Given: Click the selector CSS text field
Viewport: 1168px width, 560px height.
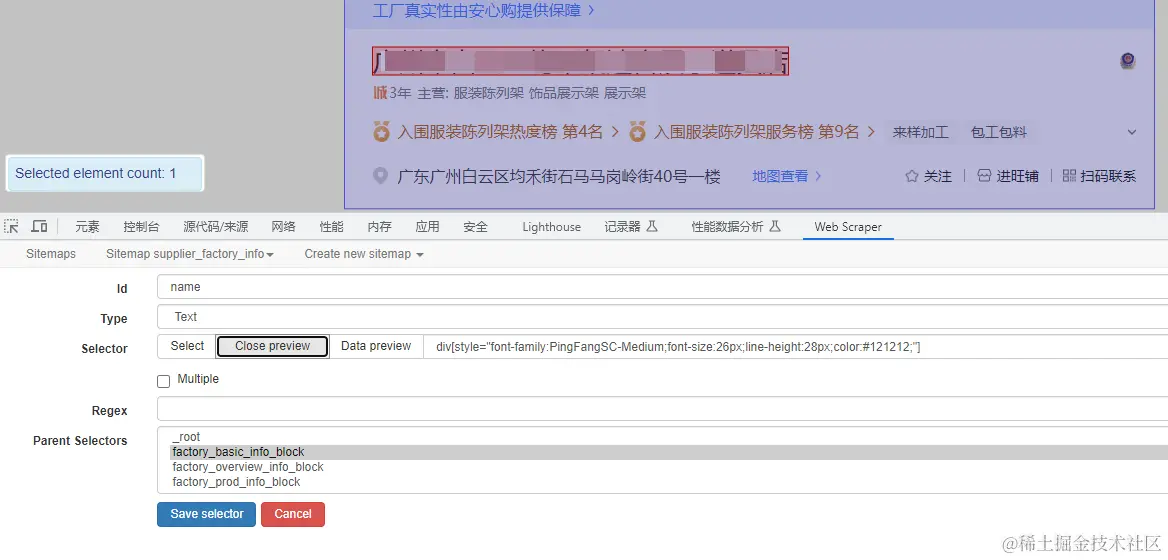Looking at the screenshot, I should (795, 346).
